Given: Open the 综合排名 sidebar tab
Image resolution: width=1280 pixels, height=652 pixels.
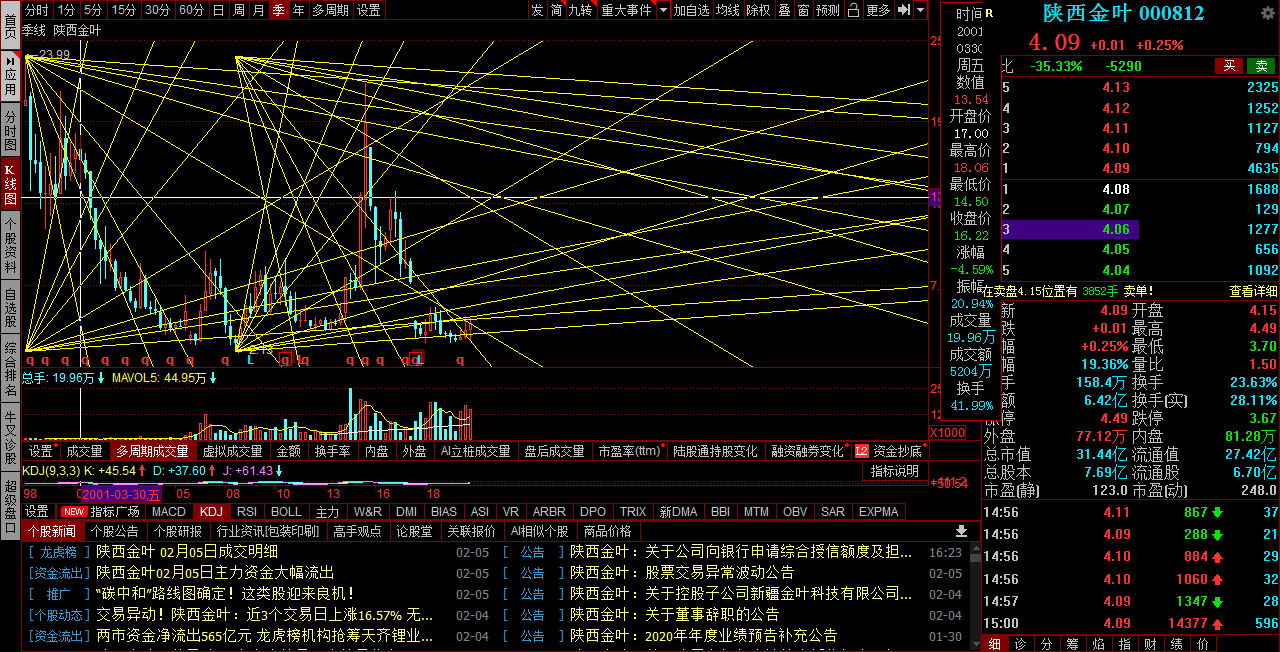Looking at the screenshot, I should 10,370.
